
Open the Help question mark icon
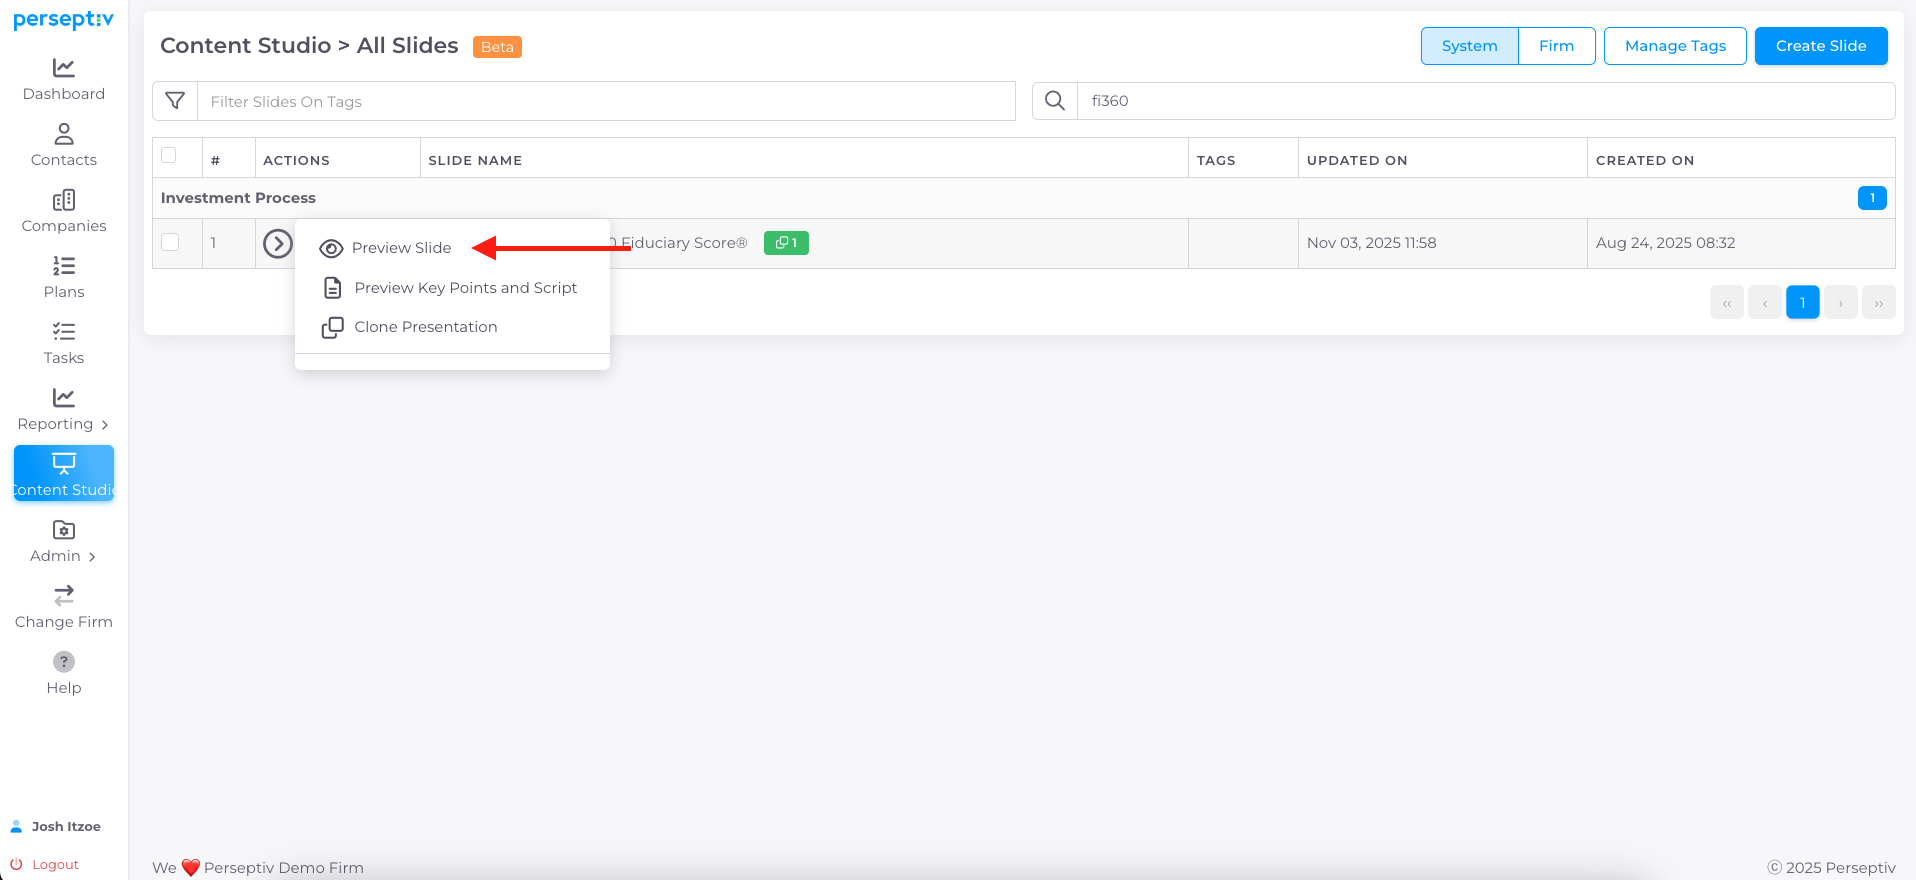click(x=64, y=662)
